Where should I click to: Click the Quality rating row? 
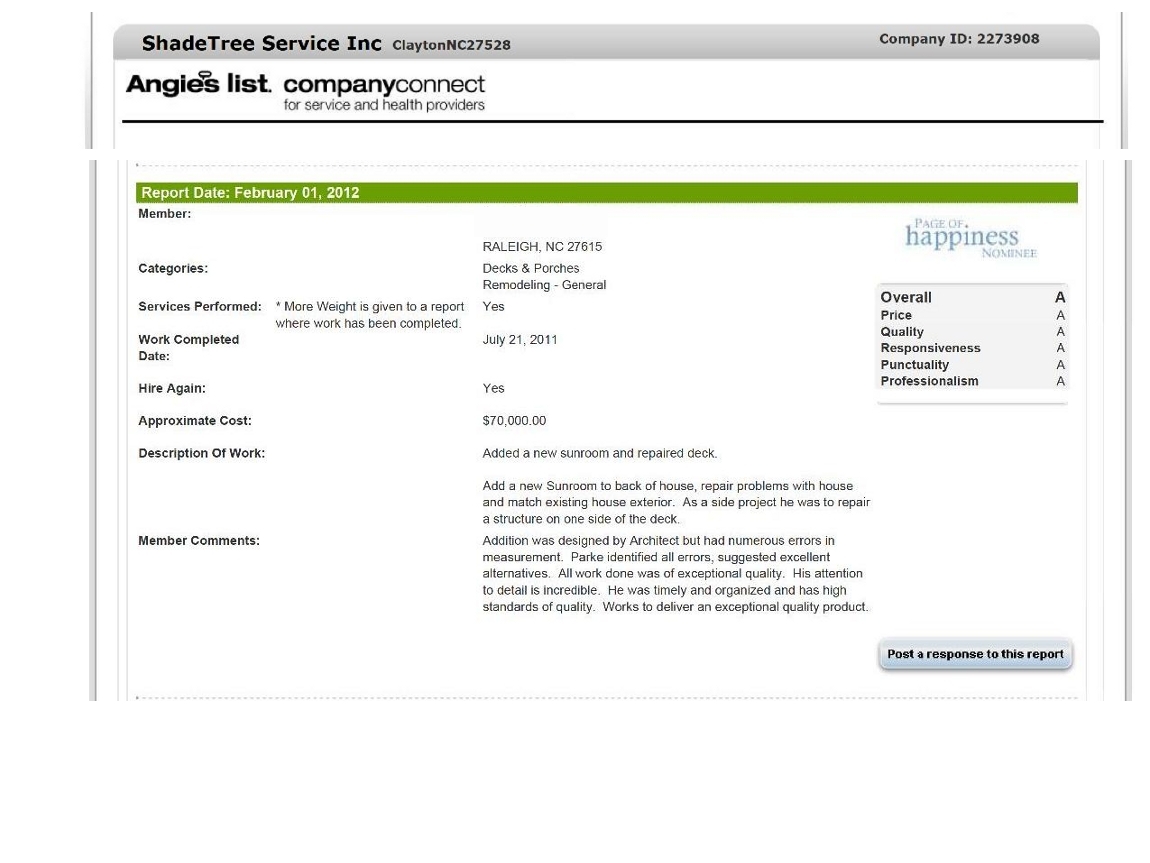[x=971, y=332]
